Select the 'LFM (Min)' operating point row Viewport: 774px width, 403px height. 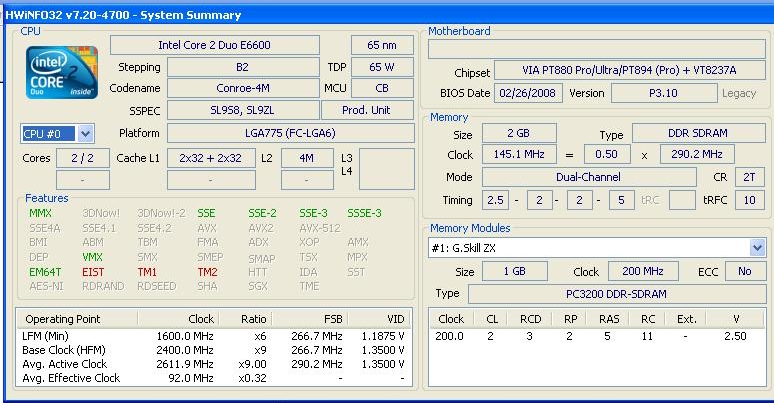214,336
